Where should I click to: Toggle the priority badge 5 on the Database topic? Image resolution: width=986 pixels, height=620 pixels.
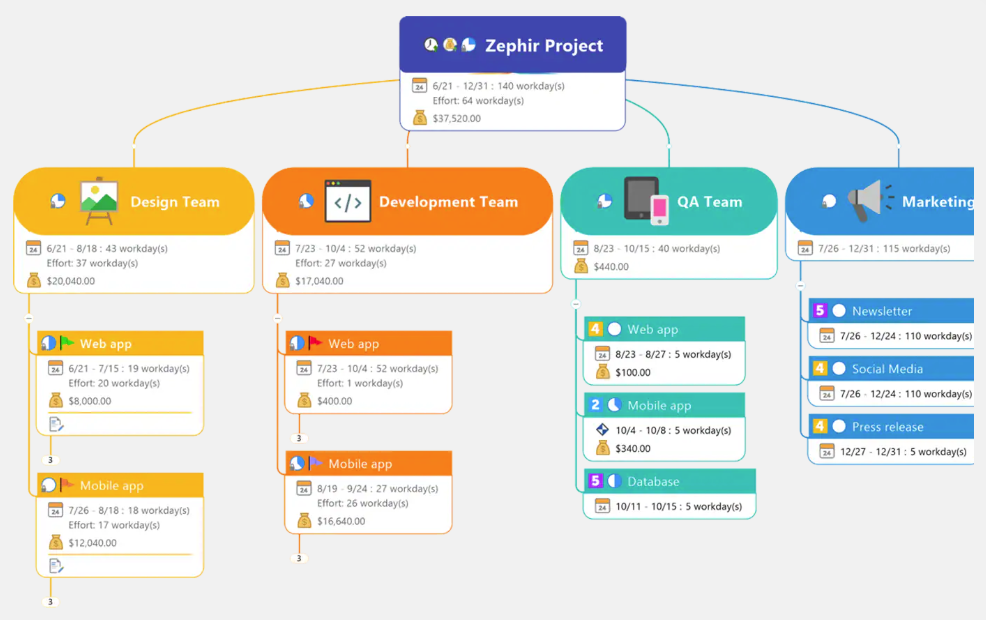coord(596,481)
